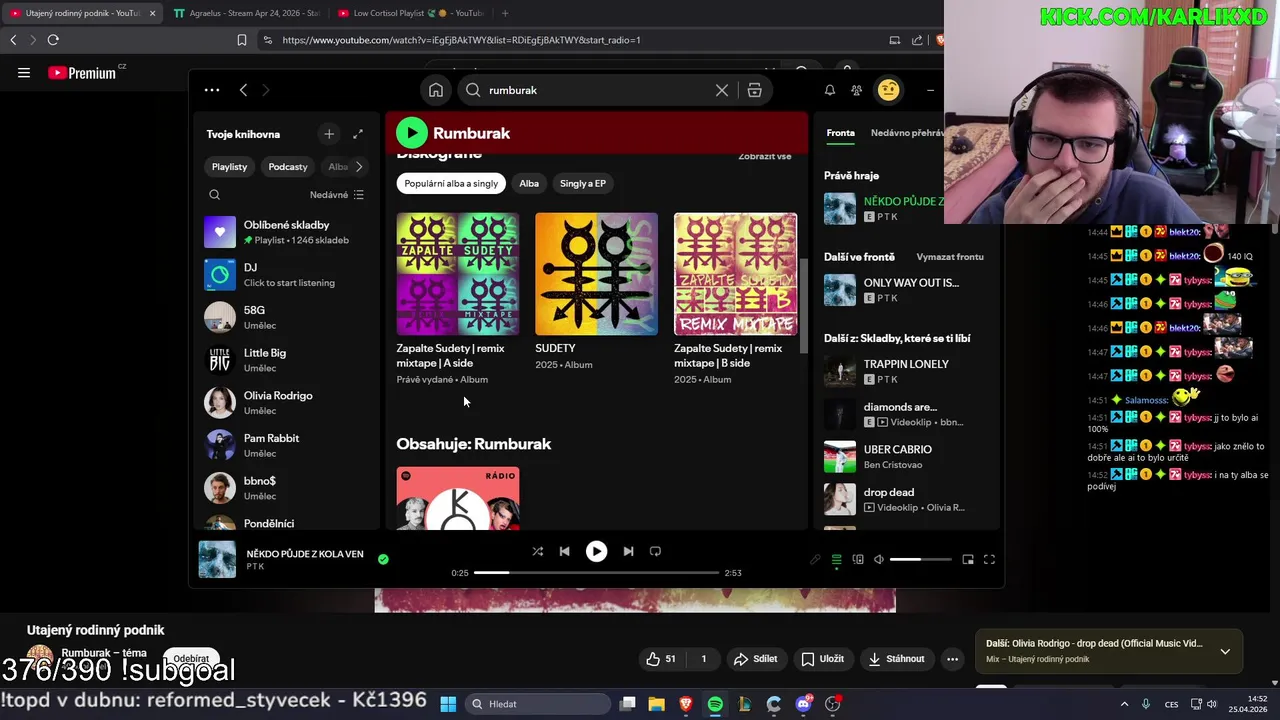Go back in Spotify navigation
The height and width of the screenshot is (720, 1280).
(x=243, y=90)
